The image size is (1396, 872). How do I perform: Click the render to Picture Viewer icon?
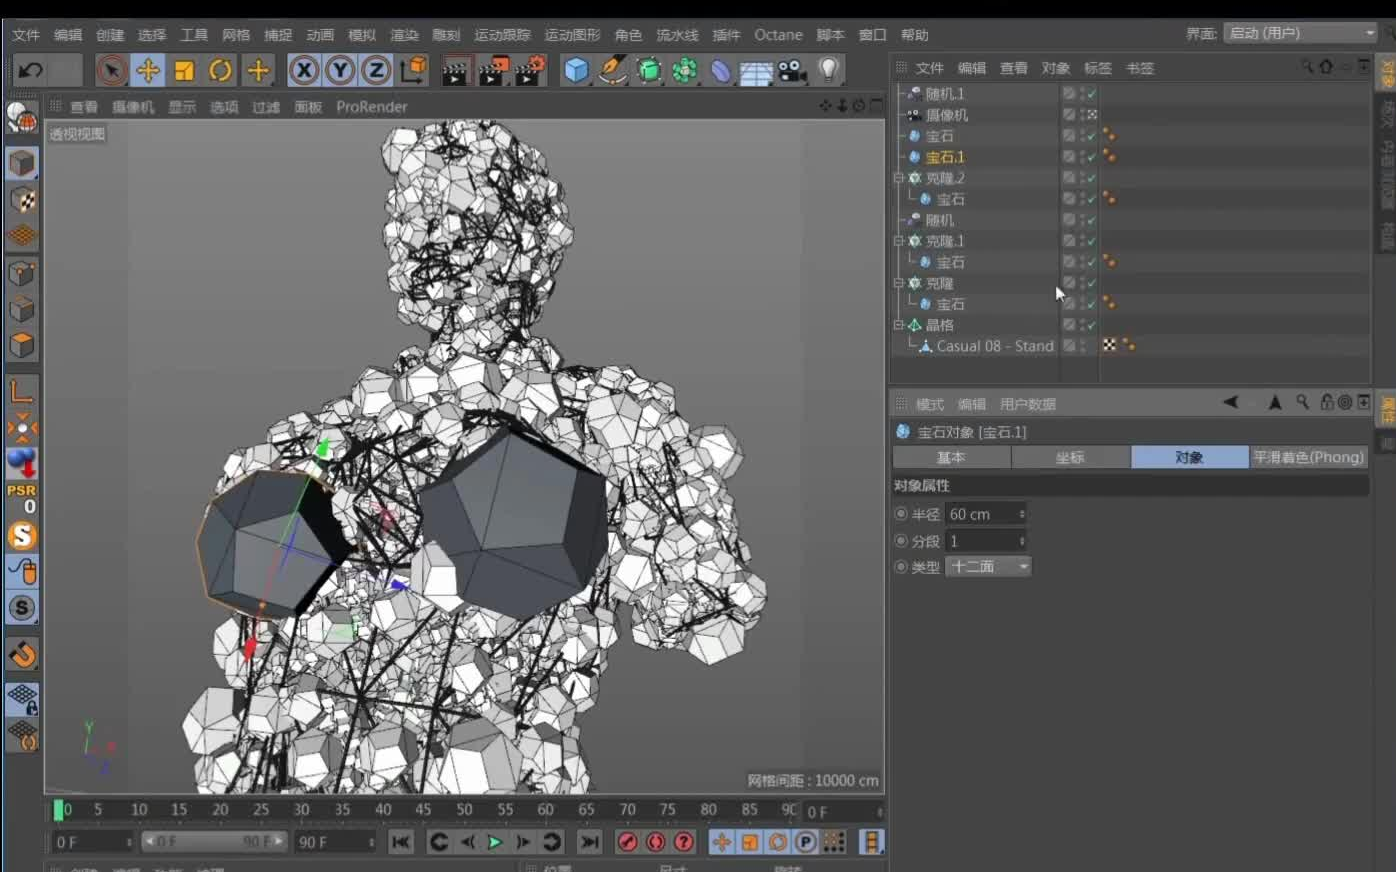(x=493, y=70)
